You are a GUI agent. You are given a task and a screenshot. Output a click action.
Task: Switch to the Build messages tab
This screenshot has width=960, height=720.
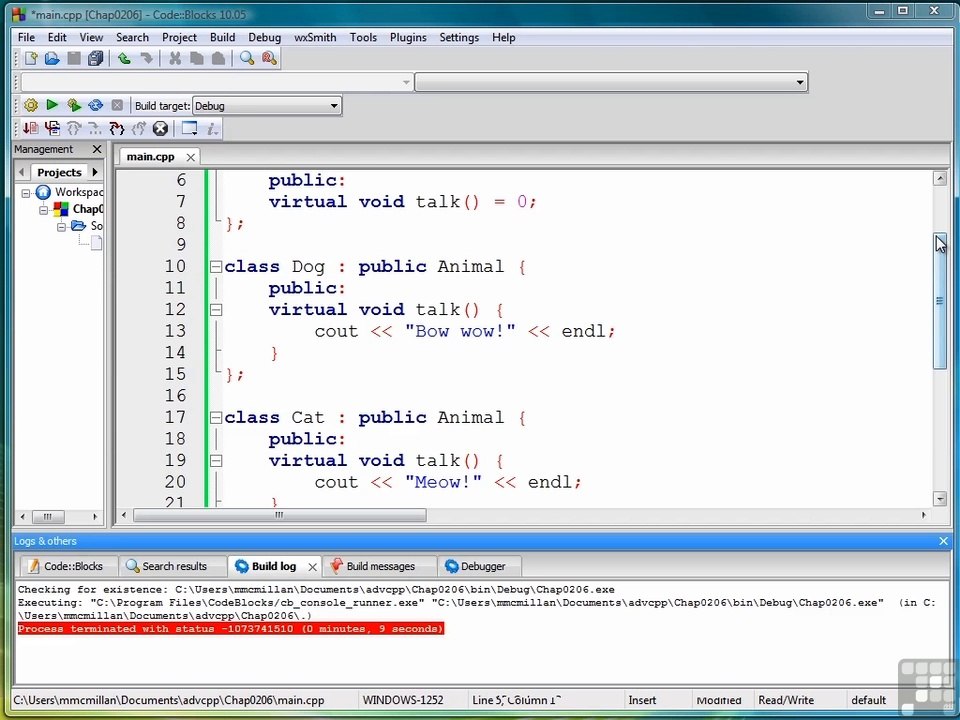tap(380, 566)
